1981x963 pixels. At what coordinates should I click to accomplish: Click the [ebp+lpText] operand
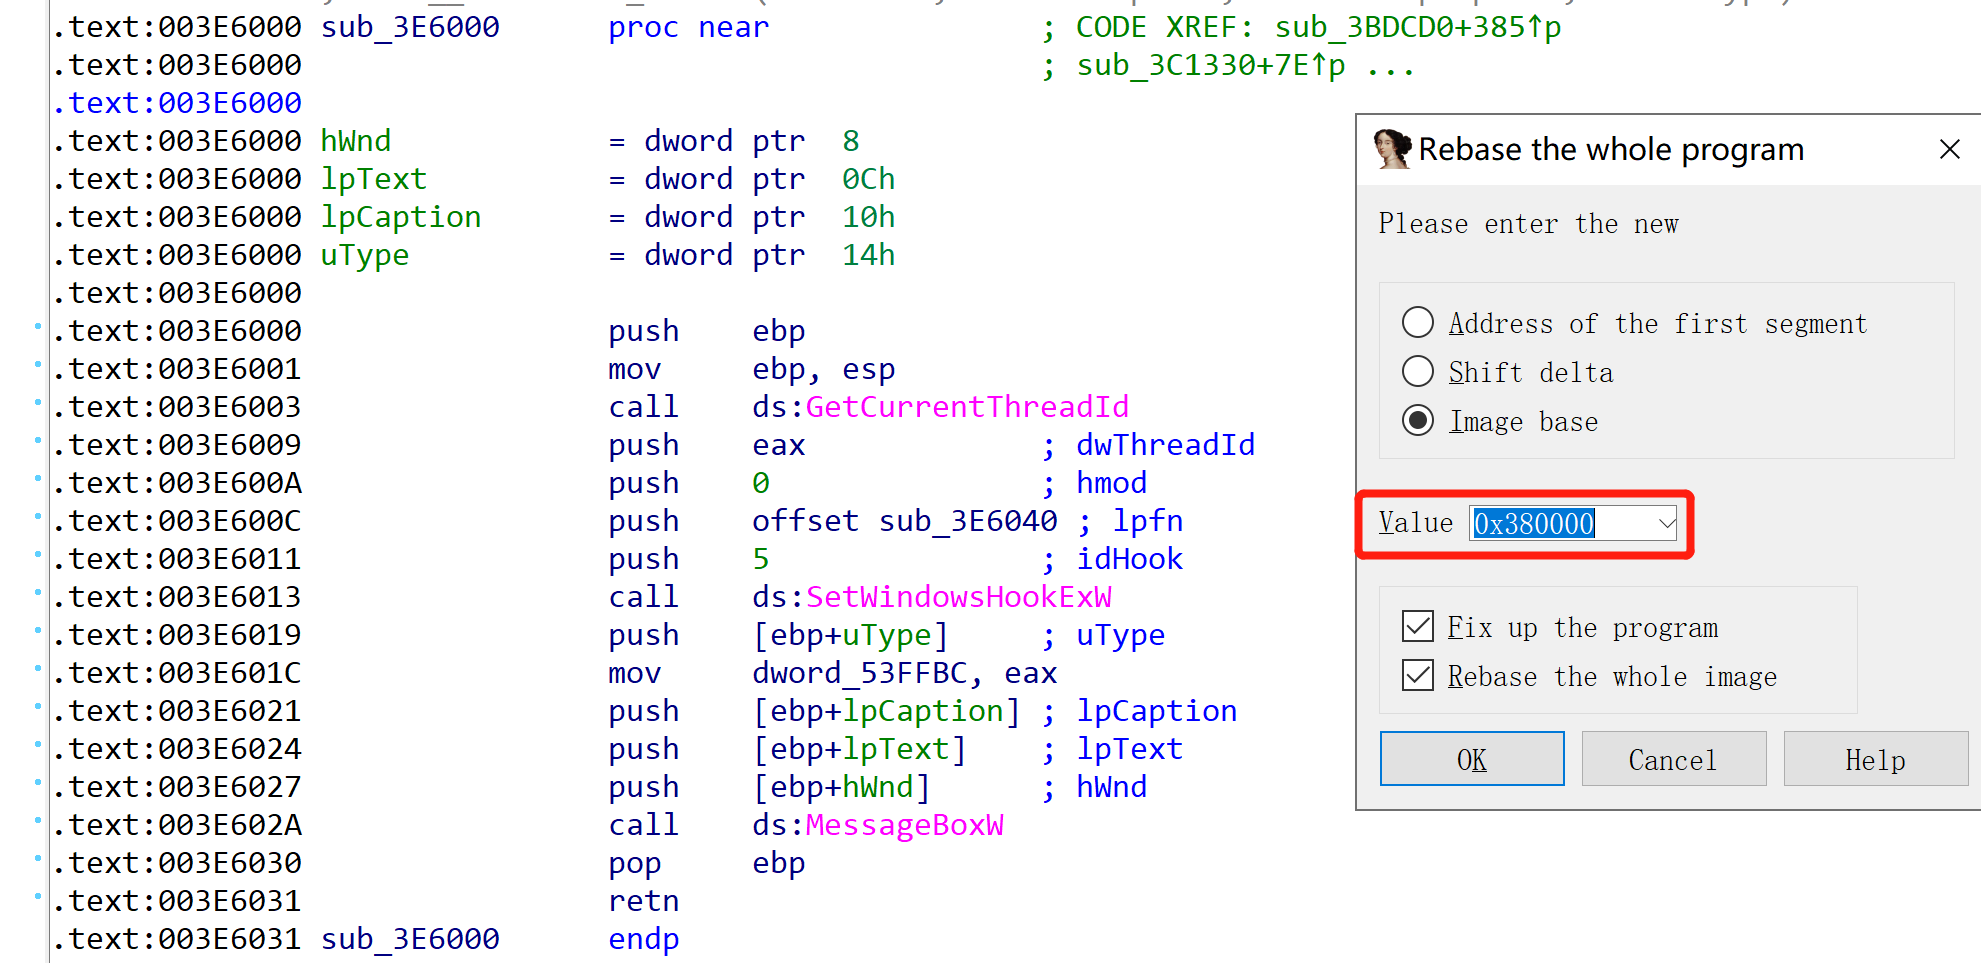(x=859, y=749)
